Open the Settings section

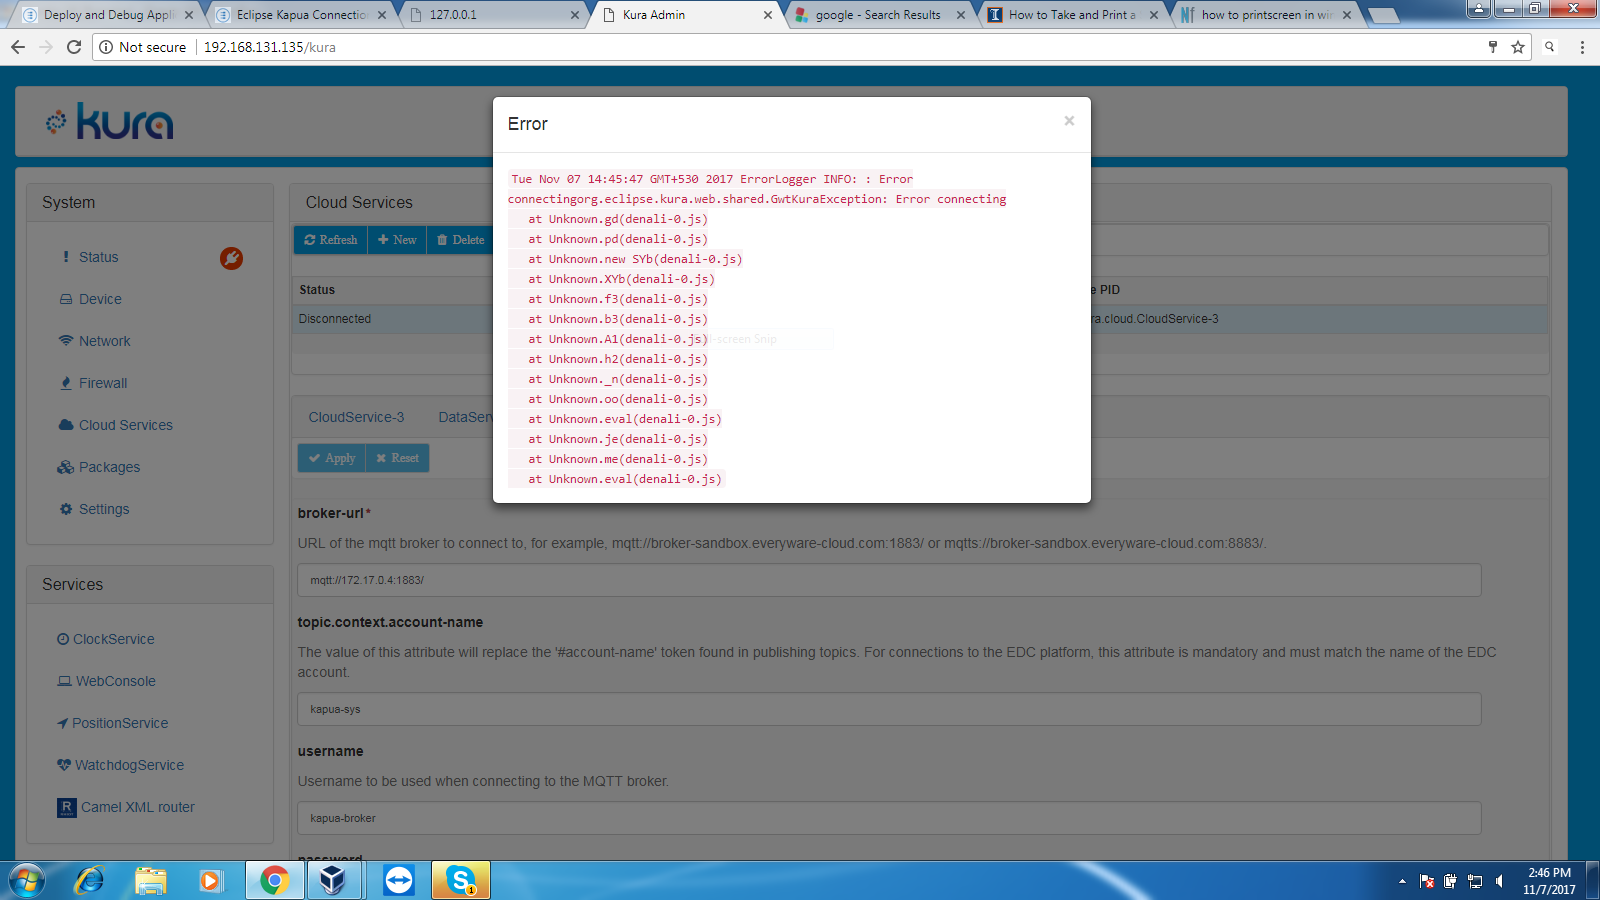pyautogui.click(x=104, y=509)
